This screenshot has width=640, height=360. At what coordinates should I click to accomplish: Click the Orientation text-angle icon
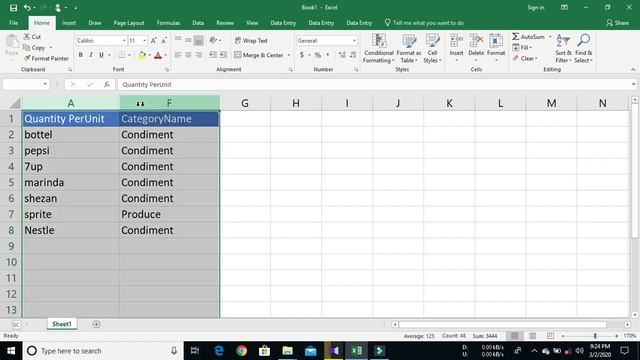[x=213, y=40]
